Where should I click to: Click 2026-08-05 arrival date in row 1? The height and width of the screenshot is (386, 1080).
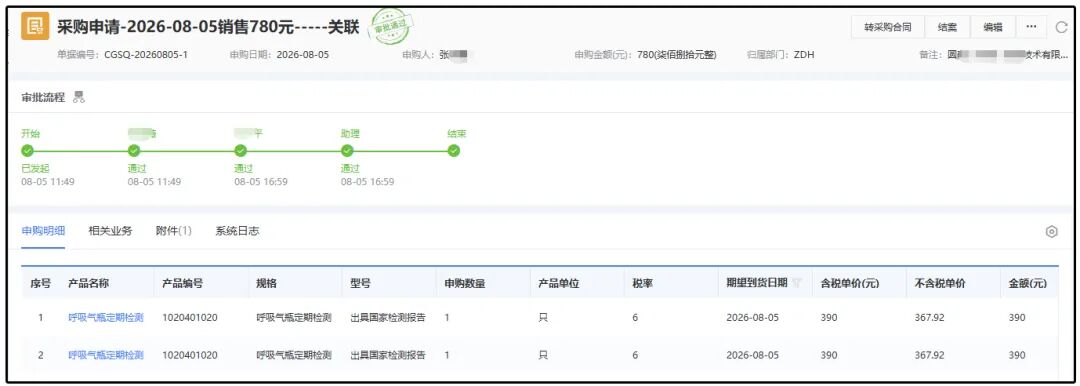click(x=753, y=318)
